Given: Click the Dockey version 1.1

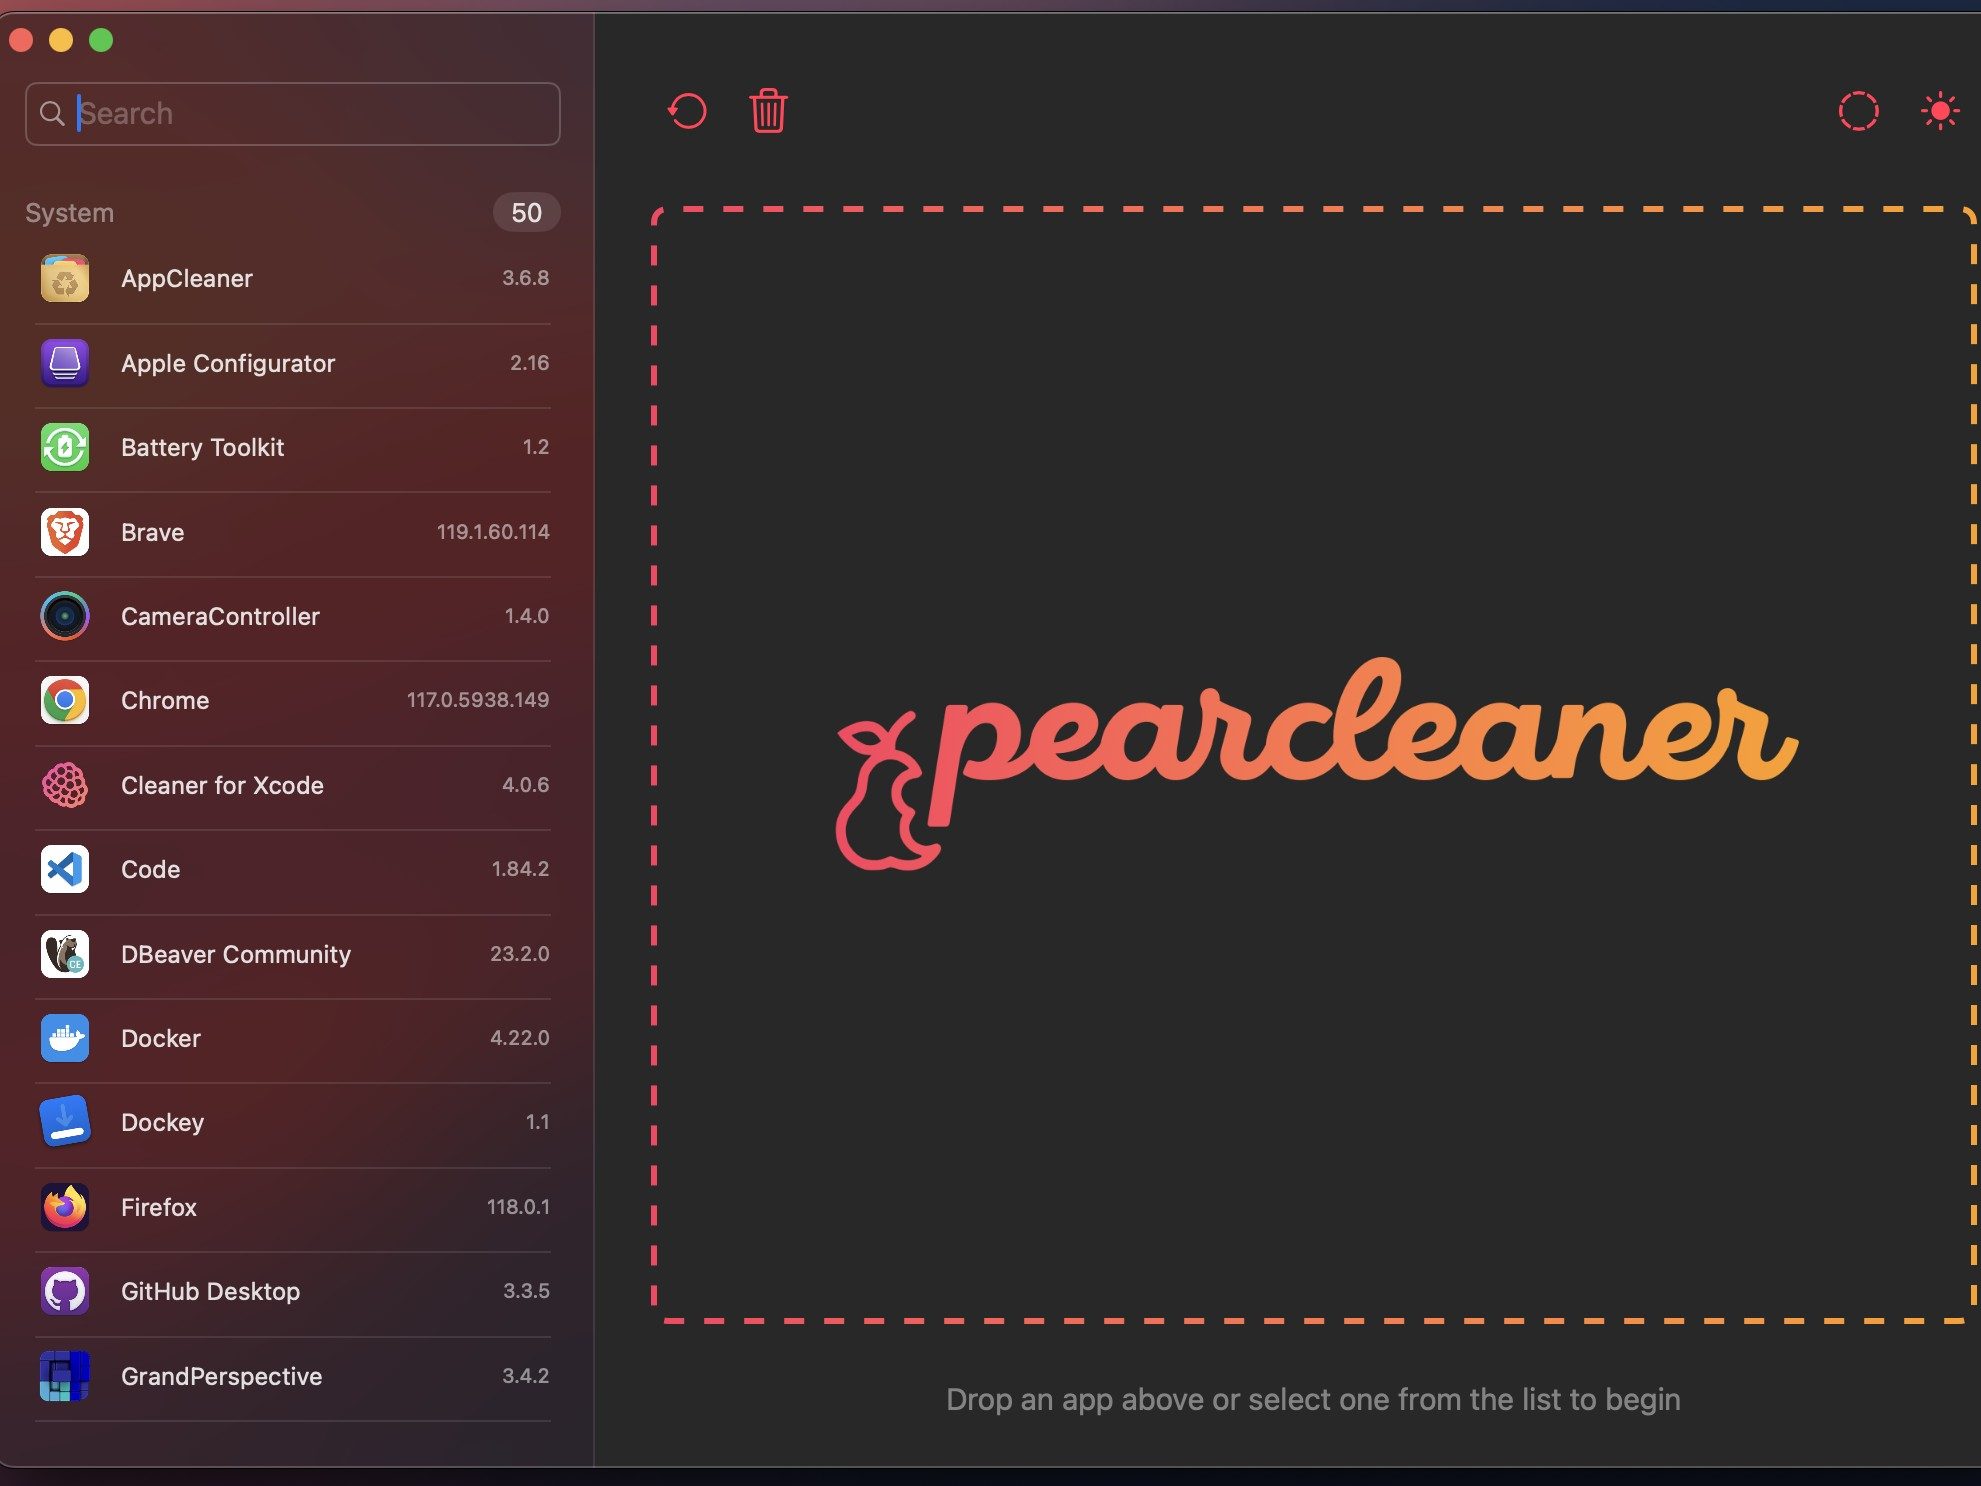Looking at the screenshot, I should (538, 1122).
